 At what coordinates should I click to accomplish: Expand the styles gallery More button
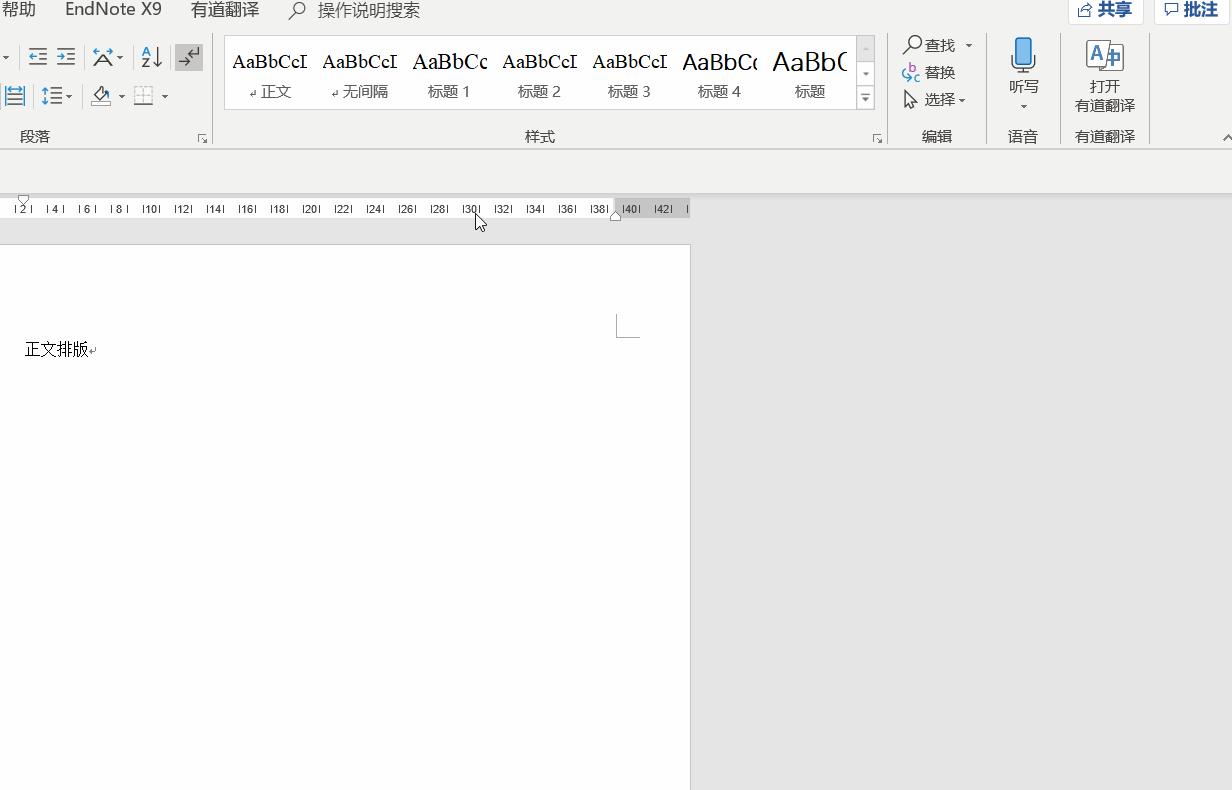coord(866,98)
